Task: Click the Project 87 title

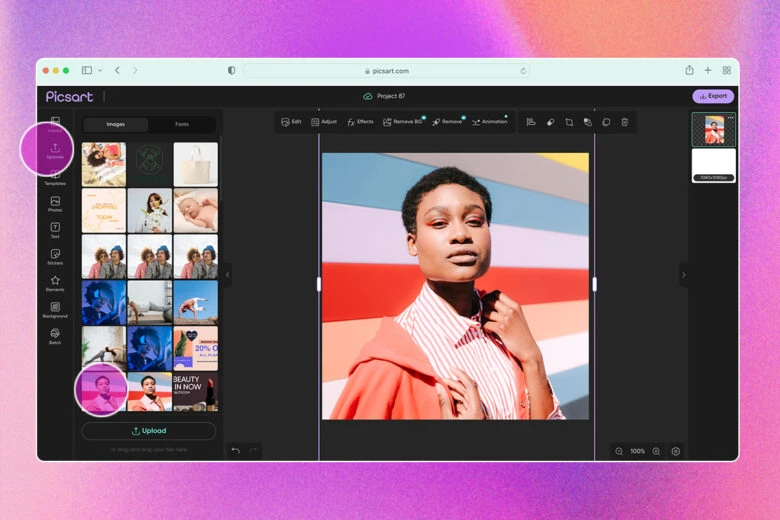Action: [391, 96]
